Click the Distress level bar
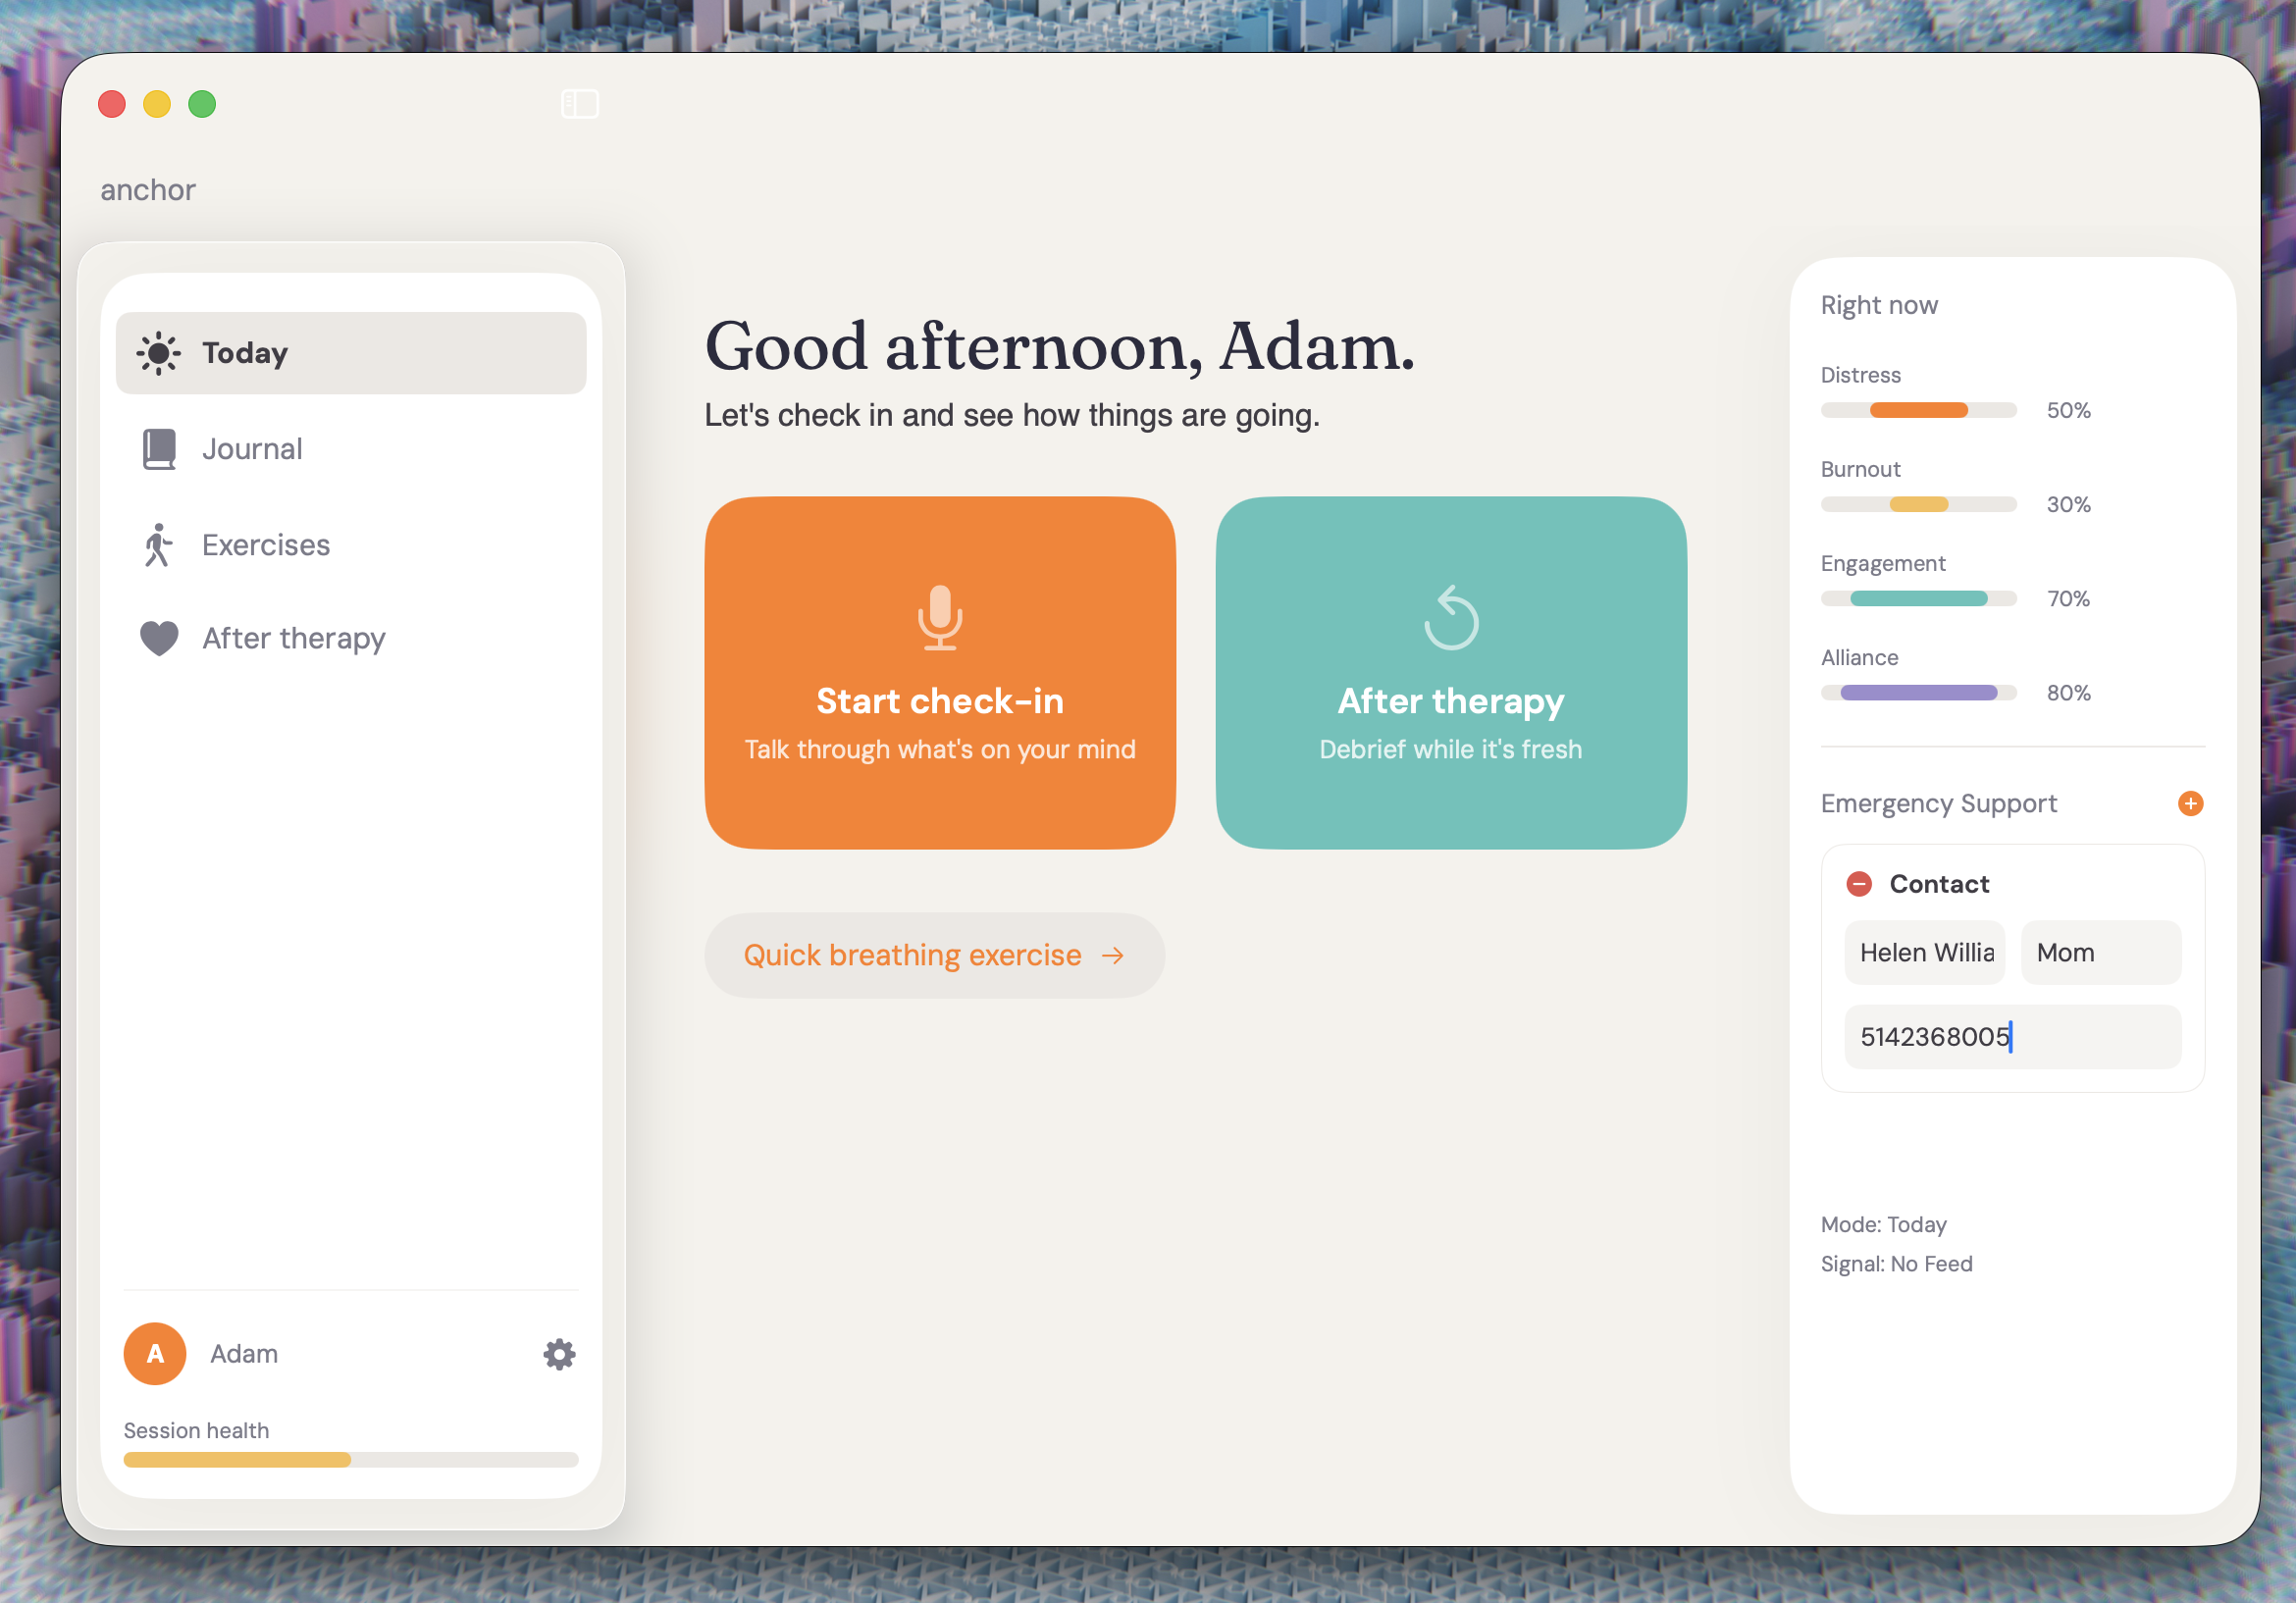The width and height of the screenshot is (2296, 1603). [1918, 410]
